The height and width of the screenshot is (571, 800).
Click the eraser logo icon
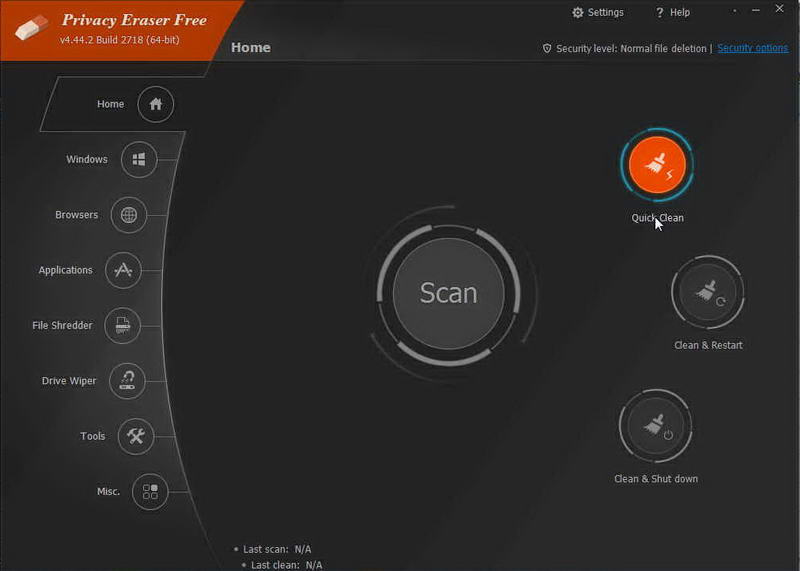(32, 28)
